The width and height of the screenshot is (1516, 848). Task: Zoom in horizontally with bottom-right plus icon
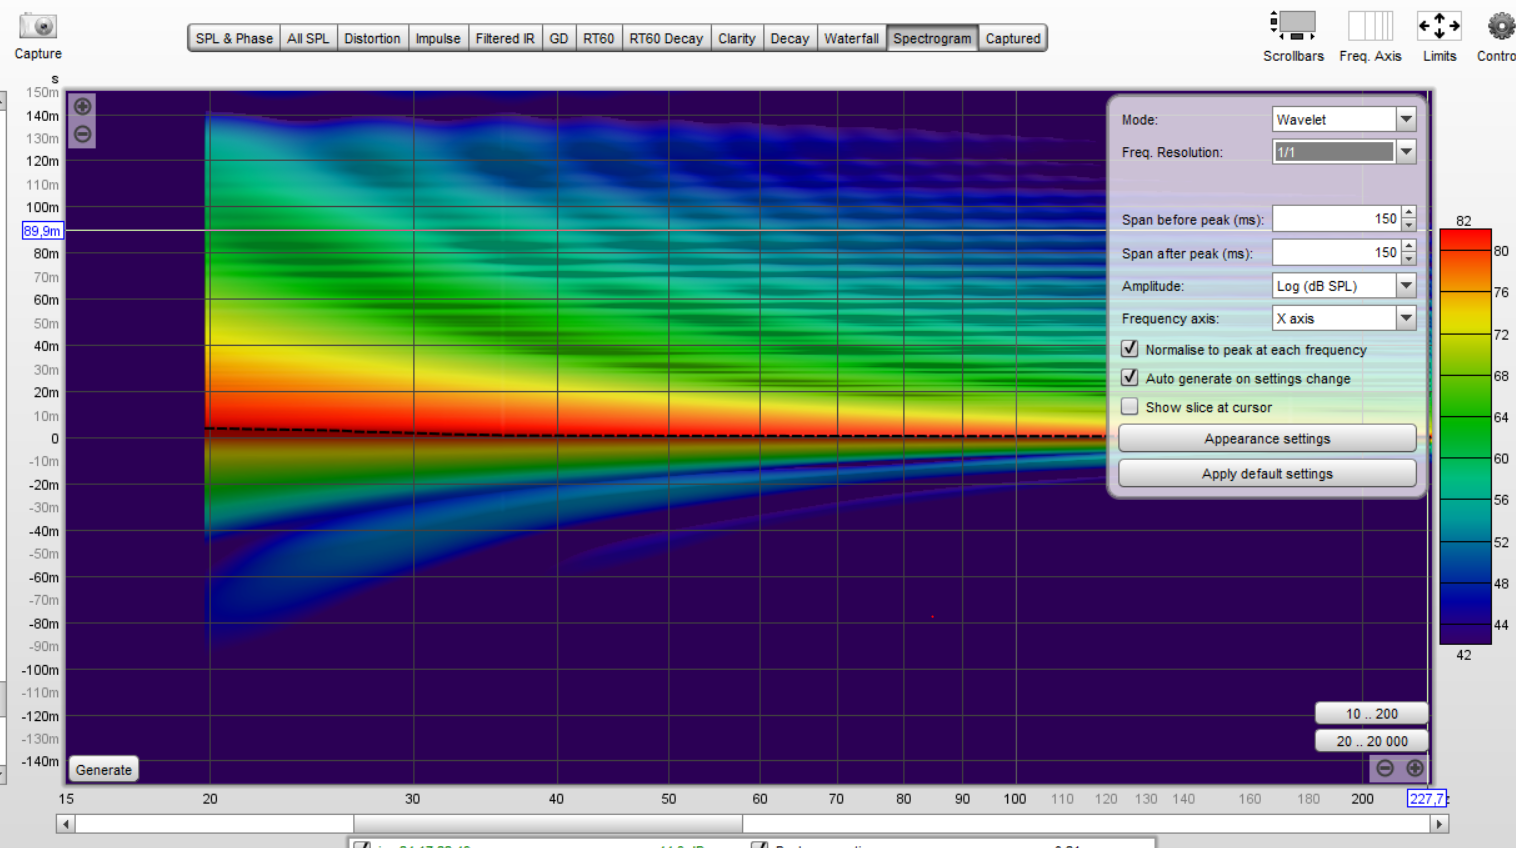pos(1415,768)
